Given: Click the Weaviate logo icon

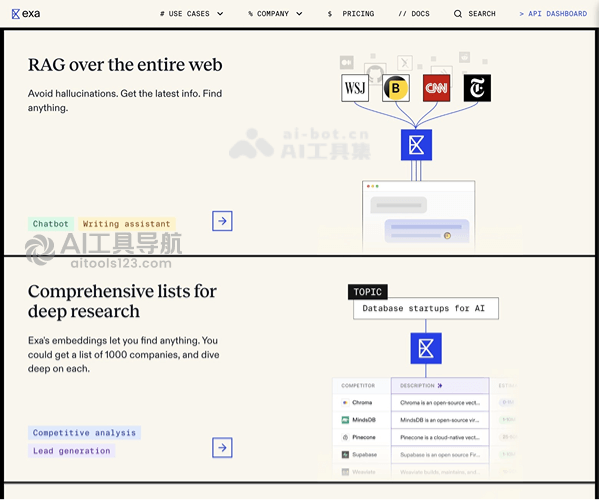Looking at the screenshot, I should (x=345, y=472).
